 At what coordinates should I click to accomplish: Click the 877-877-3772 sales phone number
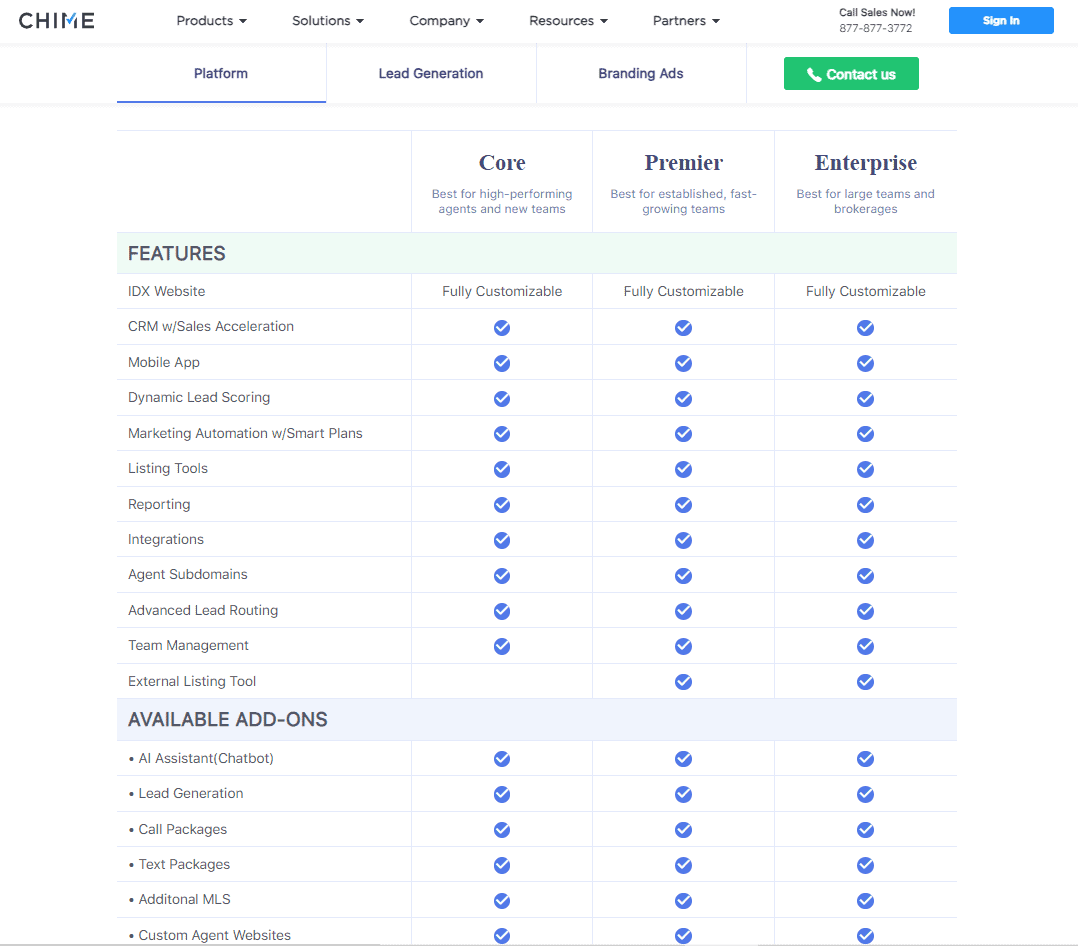[x=876, y=28]
